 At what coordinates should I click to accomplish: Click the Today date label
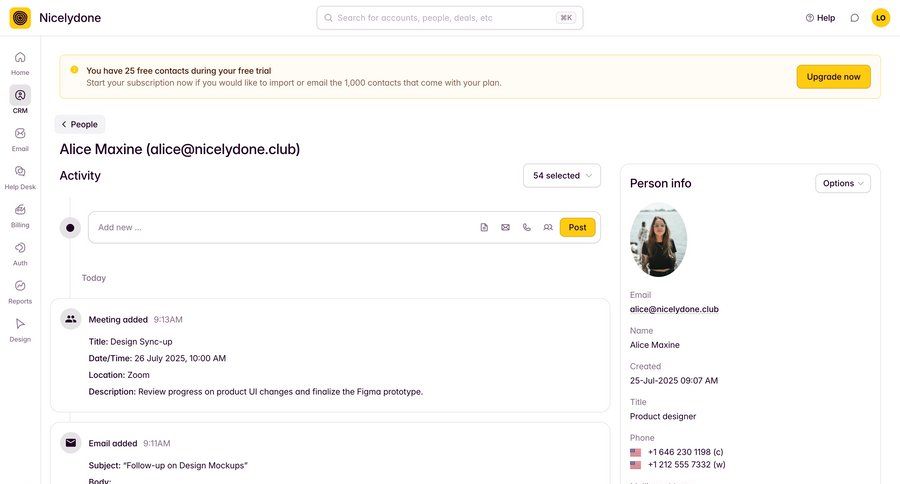(x=94, y=278)
